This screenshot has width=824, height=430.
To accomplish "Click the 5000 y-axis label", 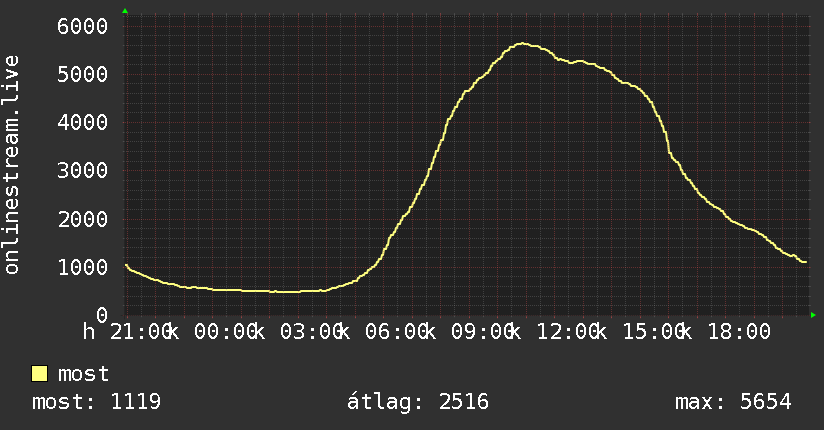I will 83,74.
